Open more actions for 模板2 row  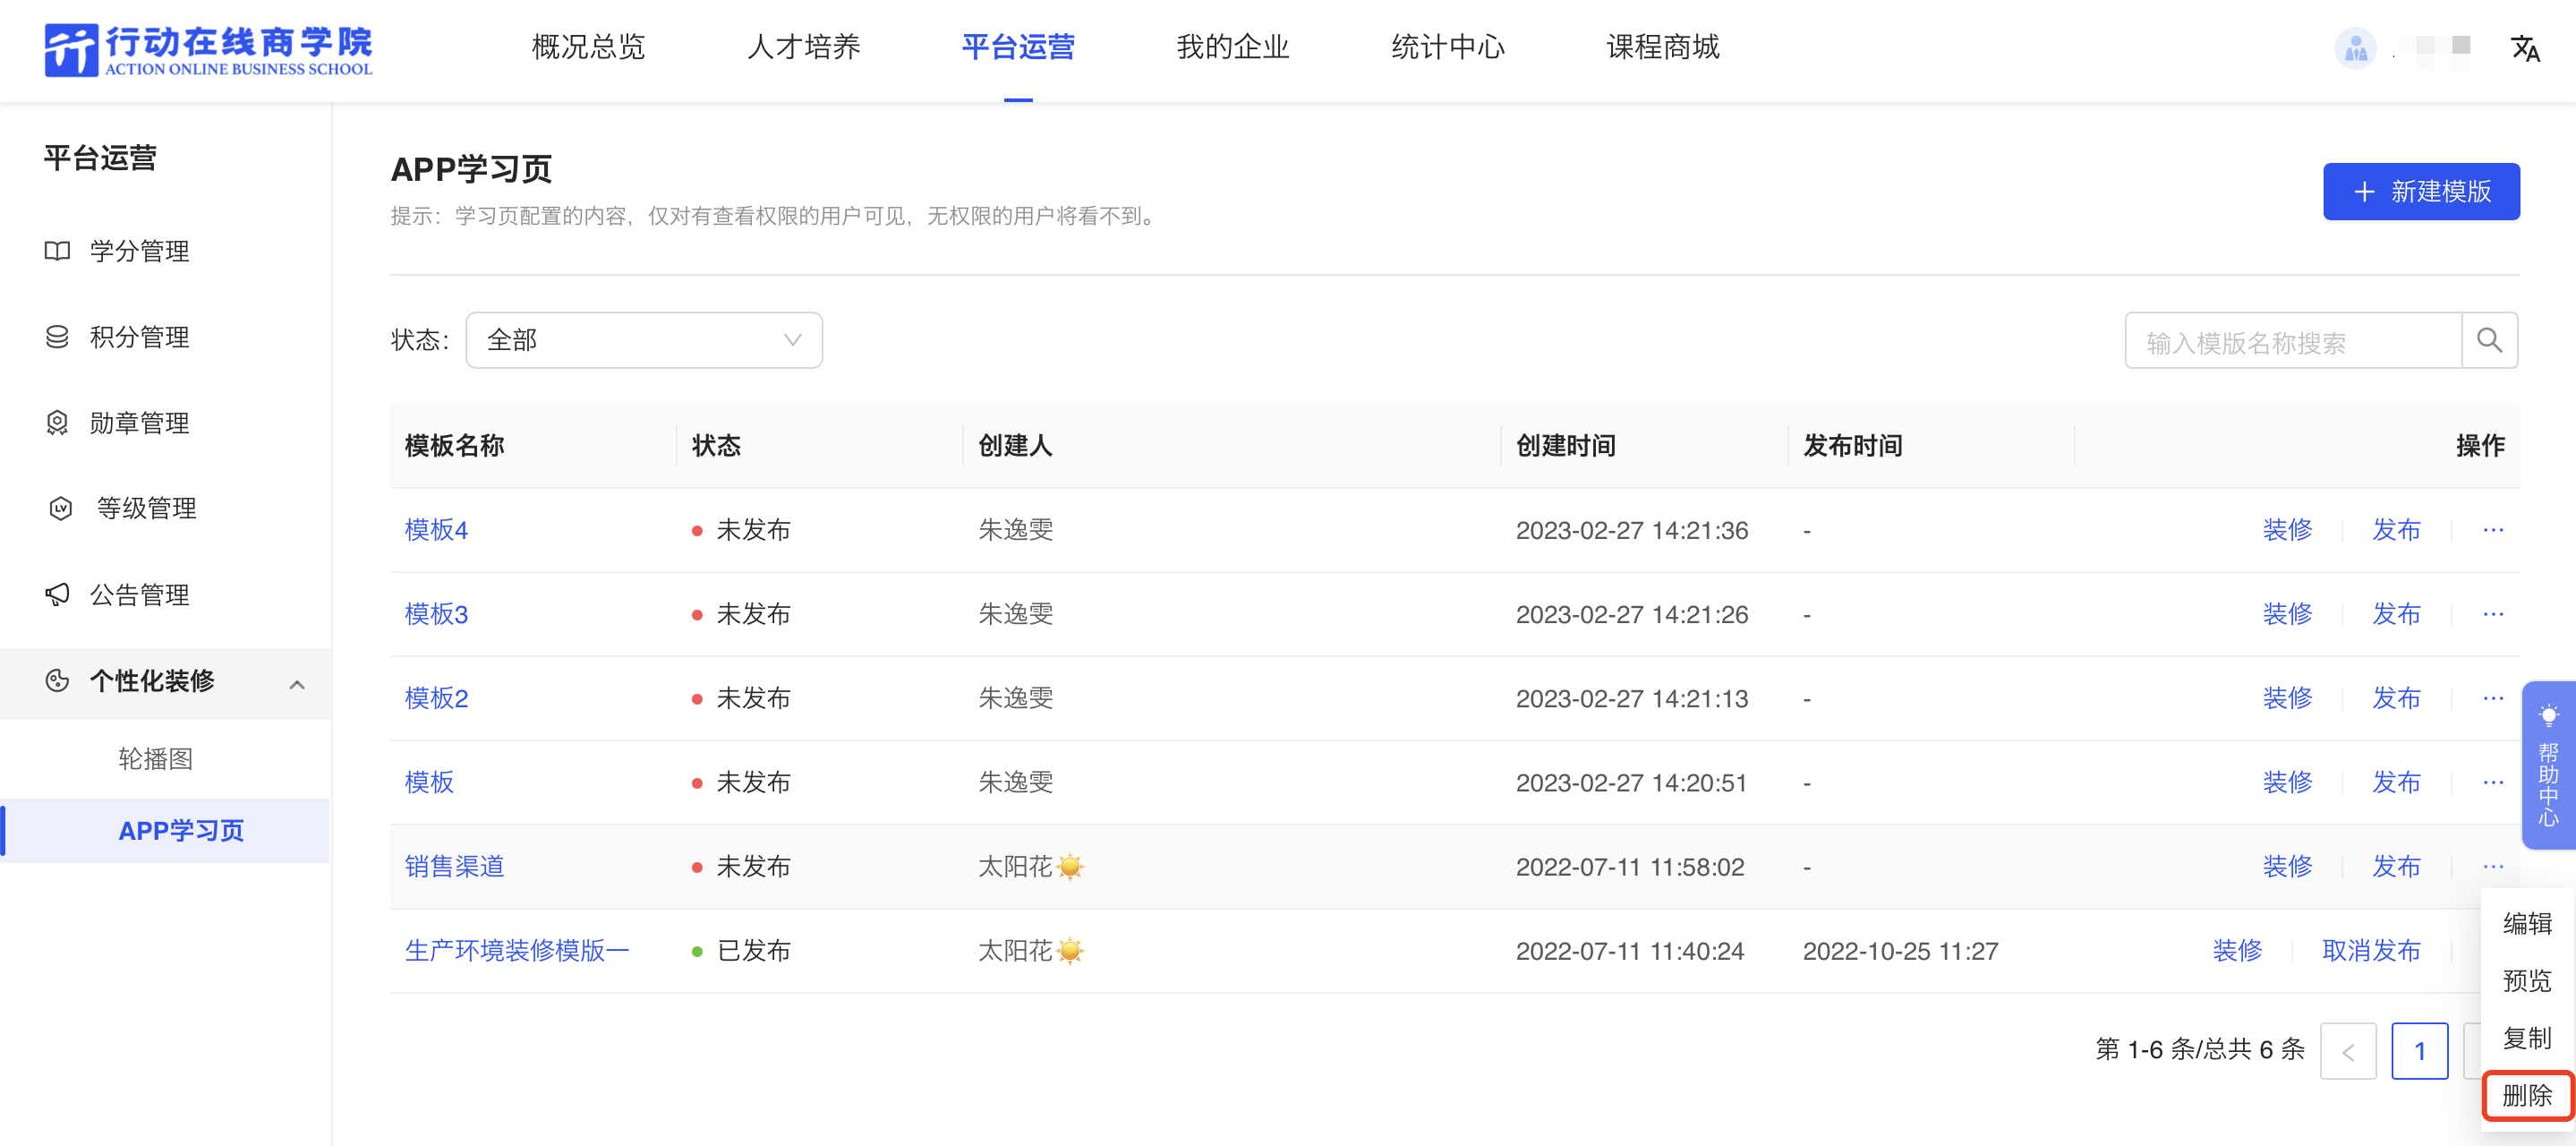click(x=2493, y=698)
